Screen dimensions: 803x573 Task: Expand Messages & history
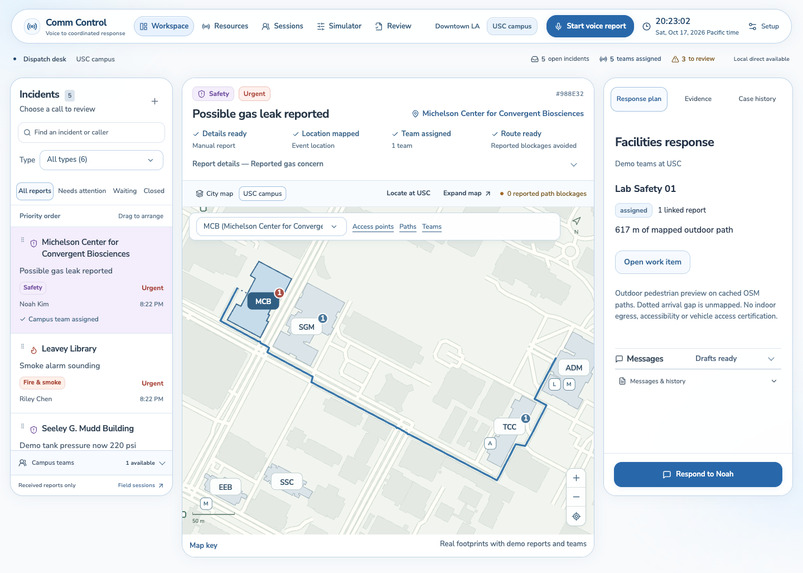pyautogui.click(x=698, y=381)
